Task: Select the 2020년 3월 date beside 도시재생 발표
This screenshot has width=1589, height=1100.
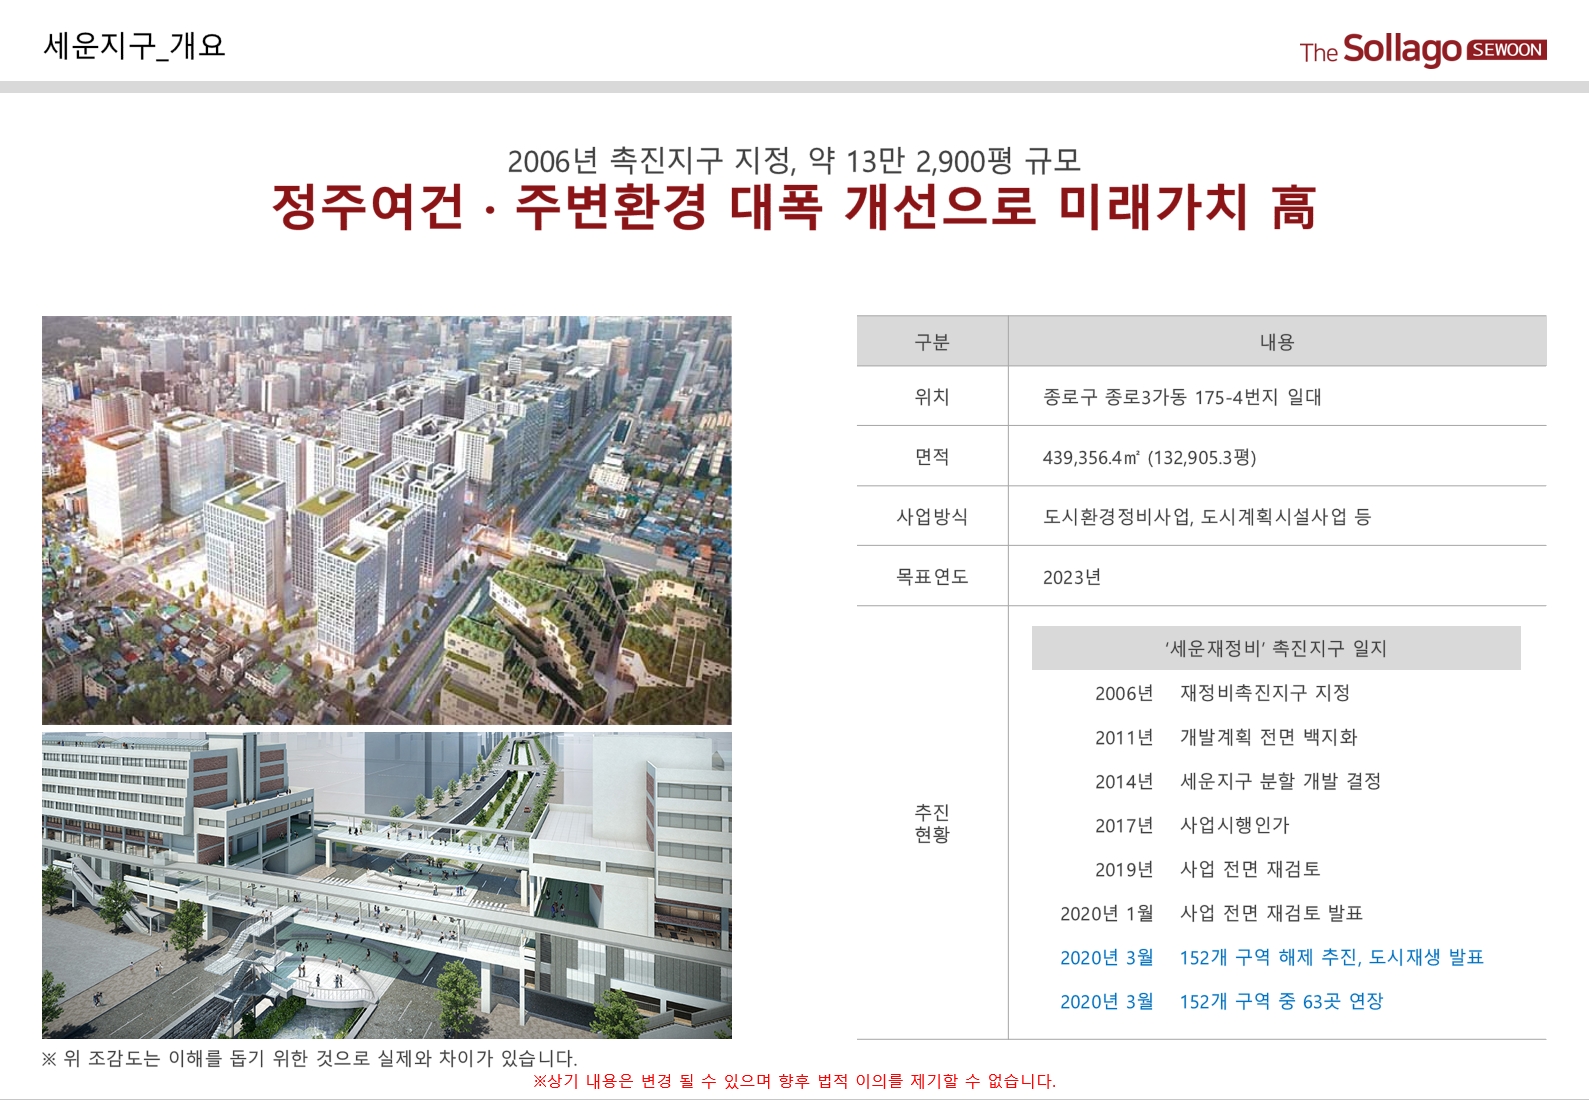Action: pyautogui.click(x=1107, y=957)
